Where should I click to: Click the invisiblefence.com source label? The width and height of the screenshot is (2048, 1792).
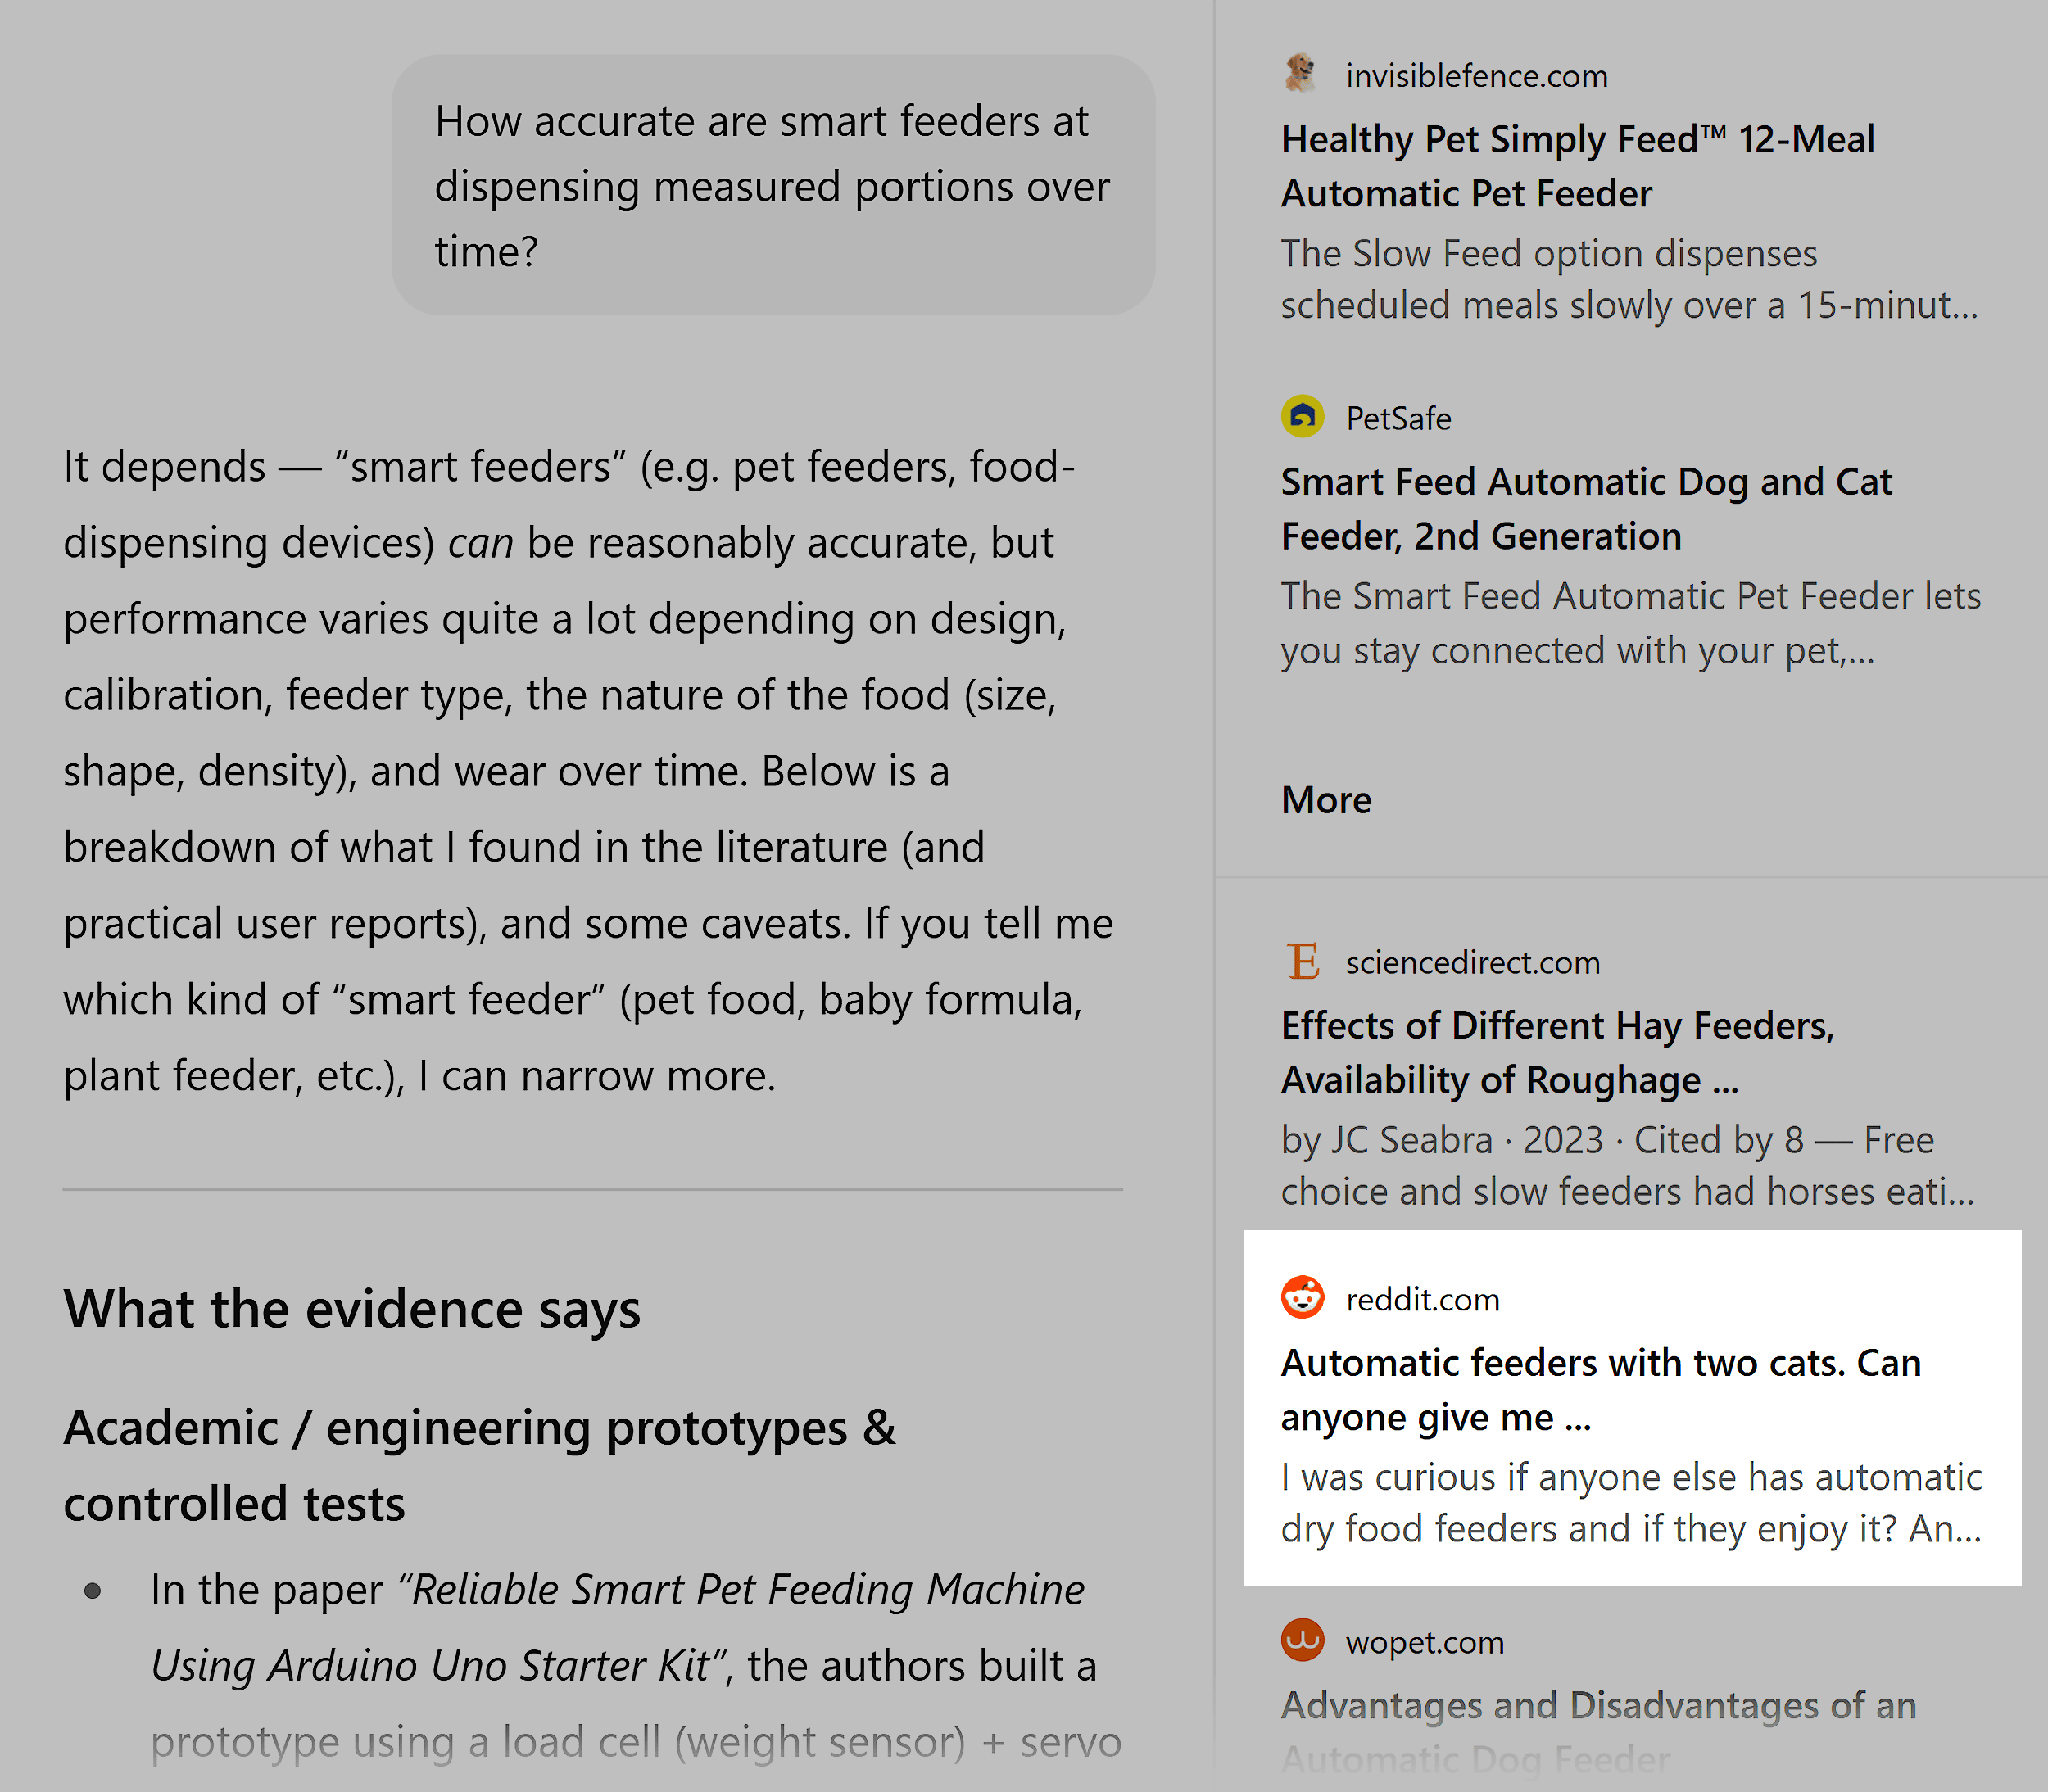(x=1477, y=75)
